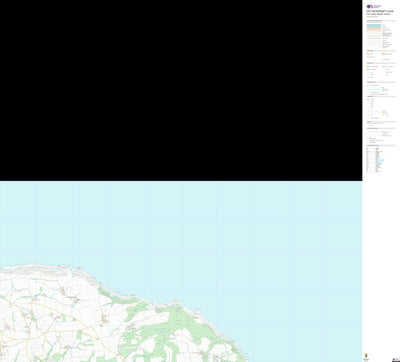Click the black blank area above the sea
The height and width of the screenshot is (362, 400).
[181, 90]
